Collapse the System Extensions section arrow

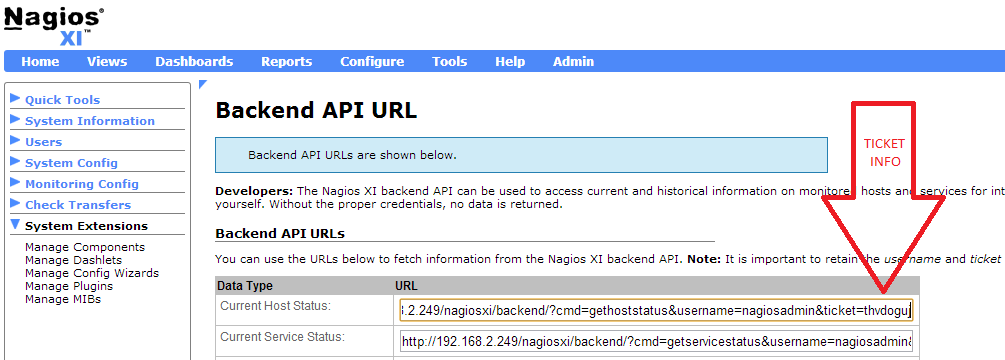tap(15, 225)
